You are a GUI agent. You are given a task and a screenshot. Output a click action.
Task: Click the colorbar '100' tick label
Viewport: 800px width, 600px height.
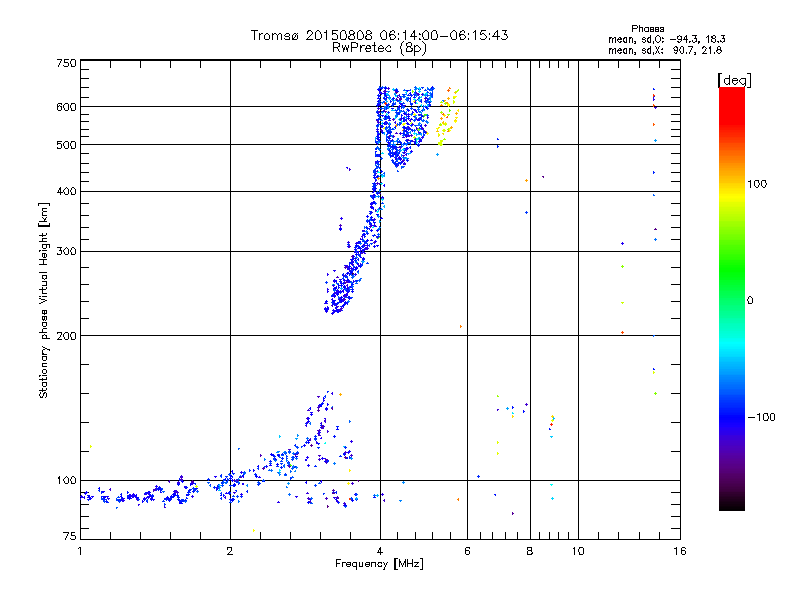757,184
